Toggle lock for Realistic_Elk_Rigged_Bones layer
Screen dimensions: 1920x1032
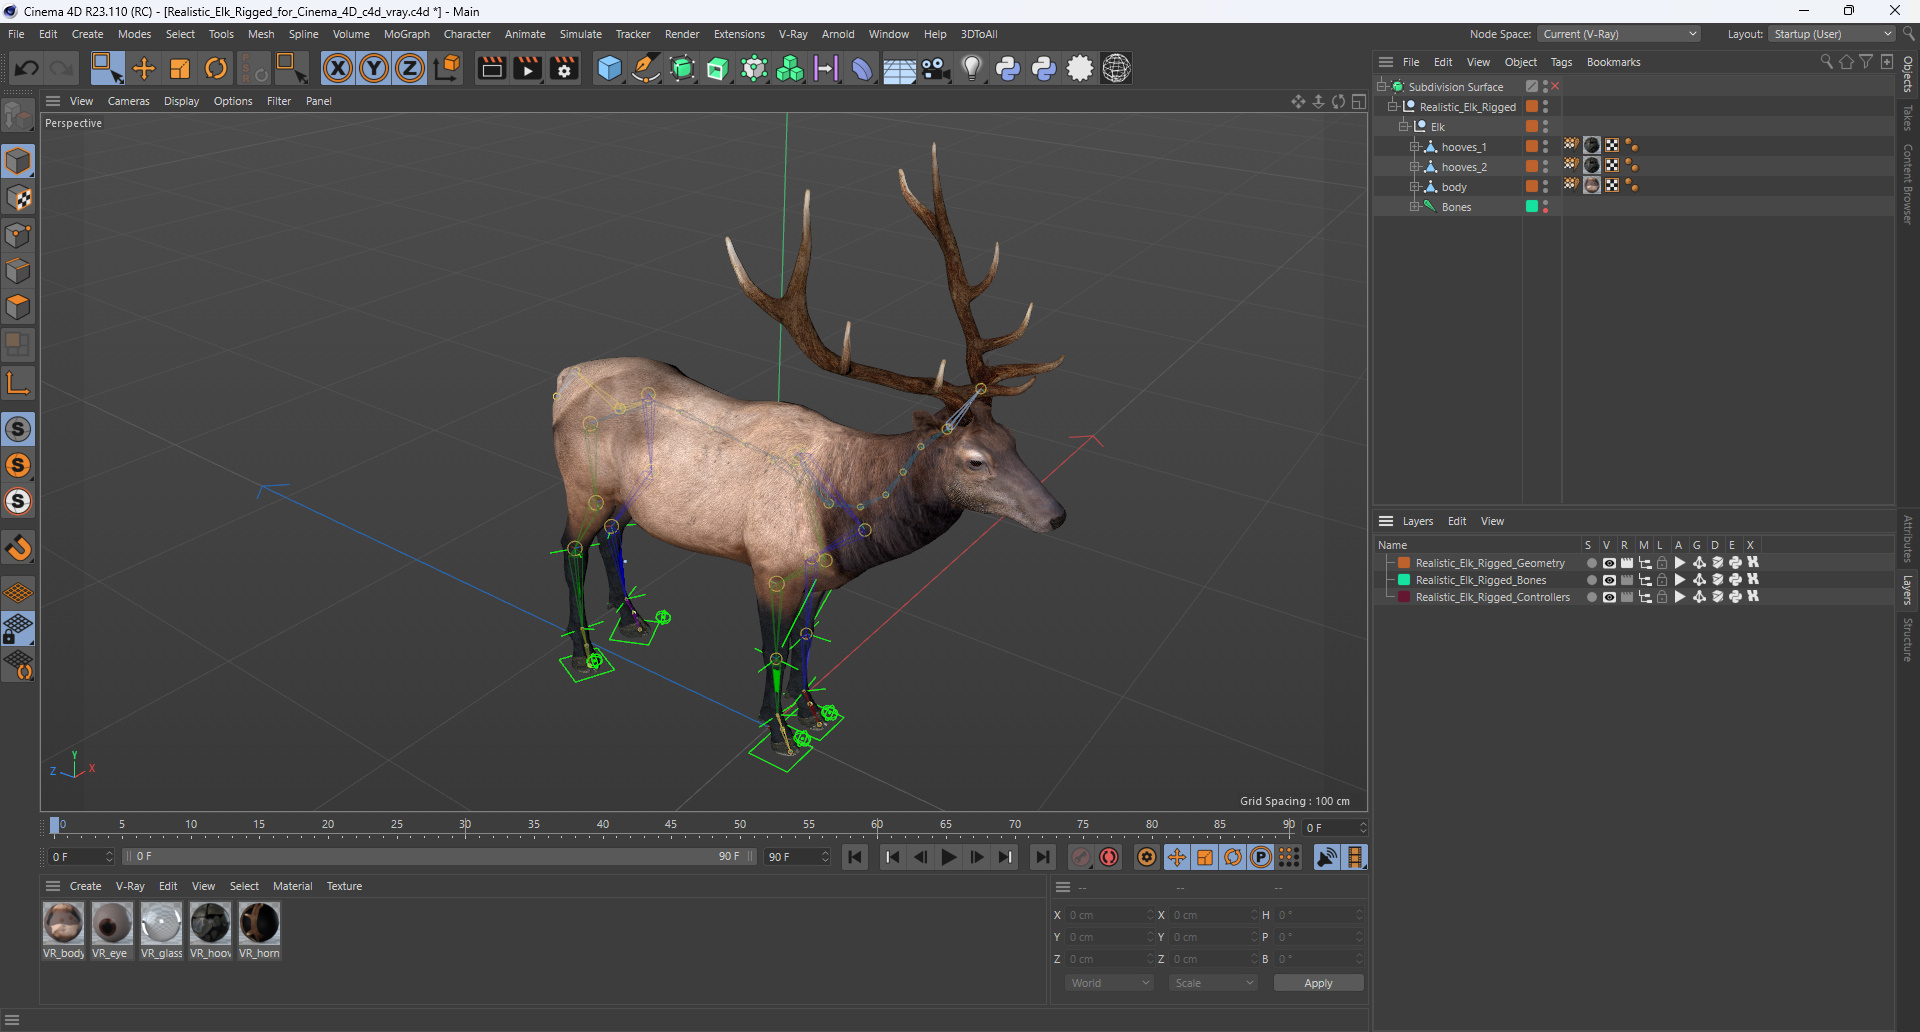pos(1662,580)
